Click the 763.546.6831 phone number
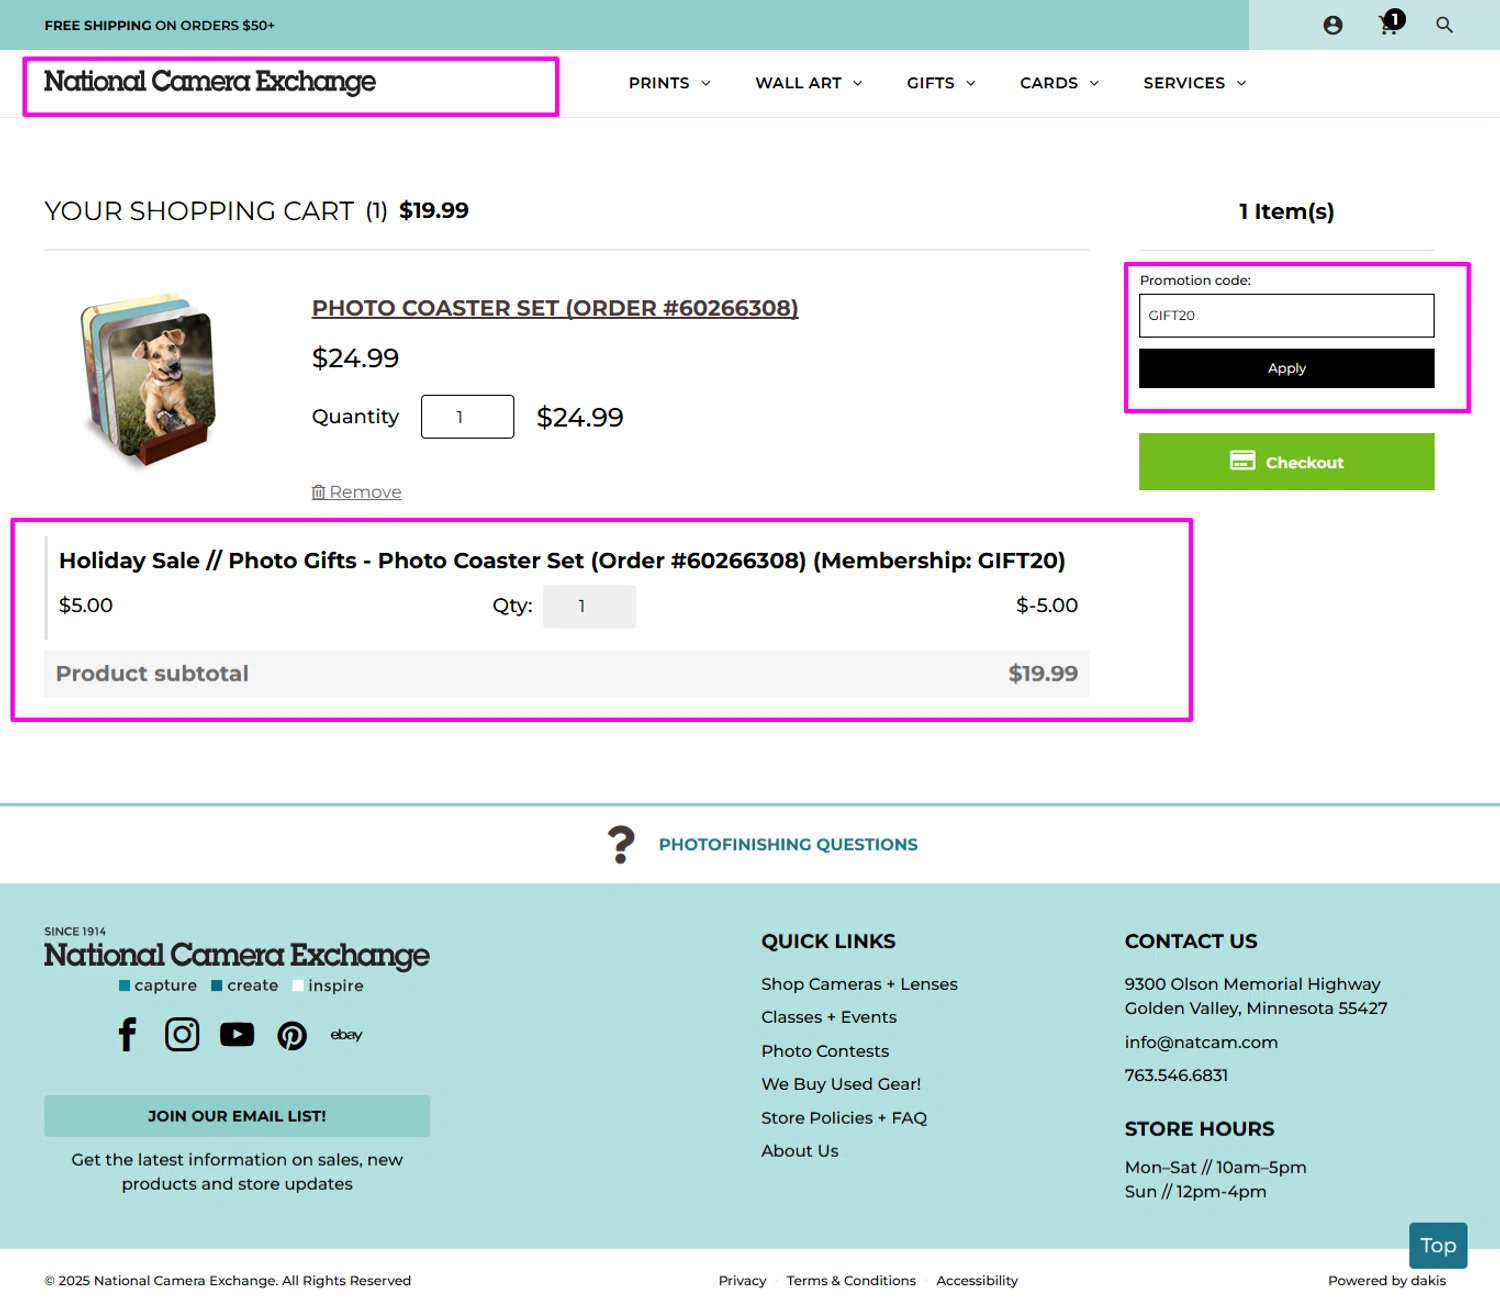 coord(1175,1075)
